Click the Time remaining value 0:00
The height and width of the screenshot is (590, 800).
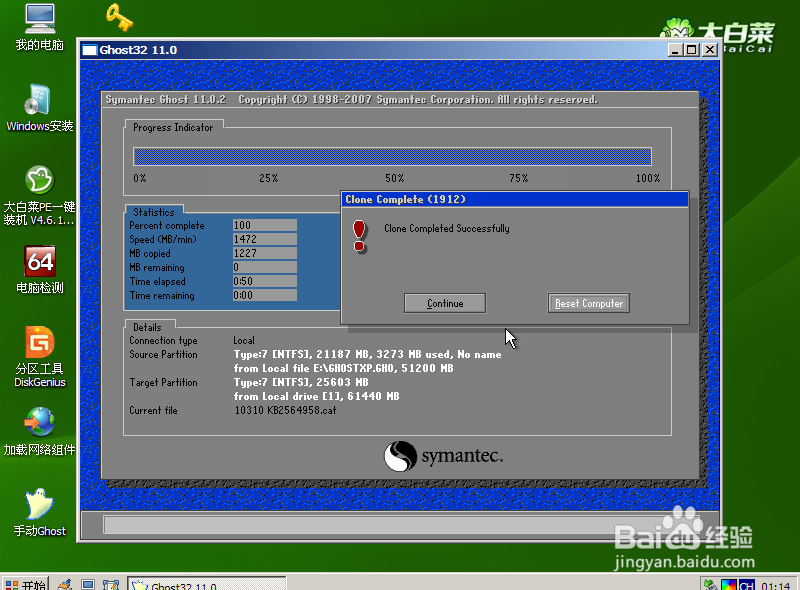[265, 295]
